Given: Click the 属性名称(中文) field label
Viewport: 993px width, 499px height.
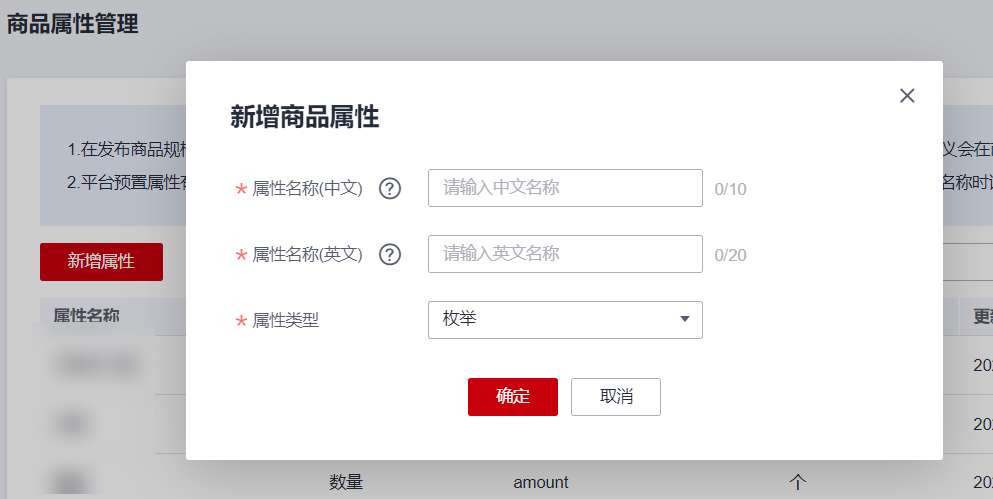Looking at the screenshot, I should pos(307,189).
